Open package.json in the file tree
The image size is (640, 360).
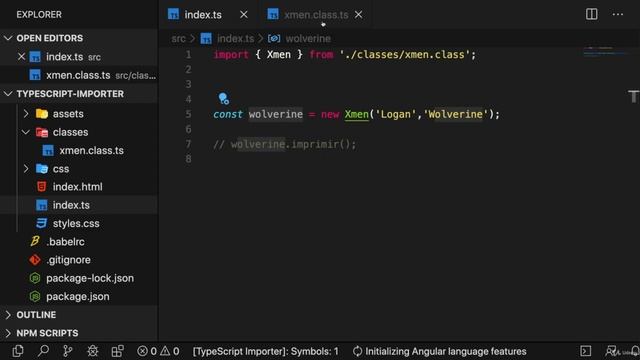78,296
